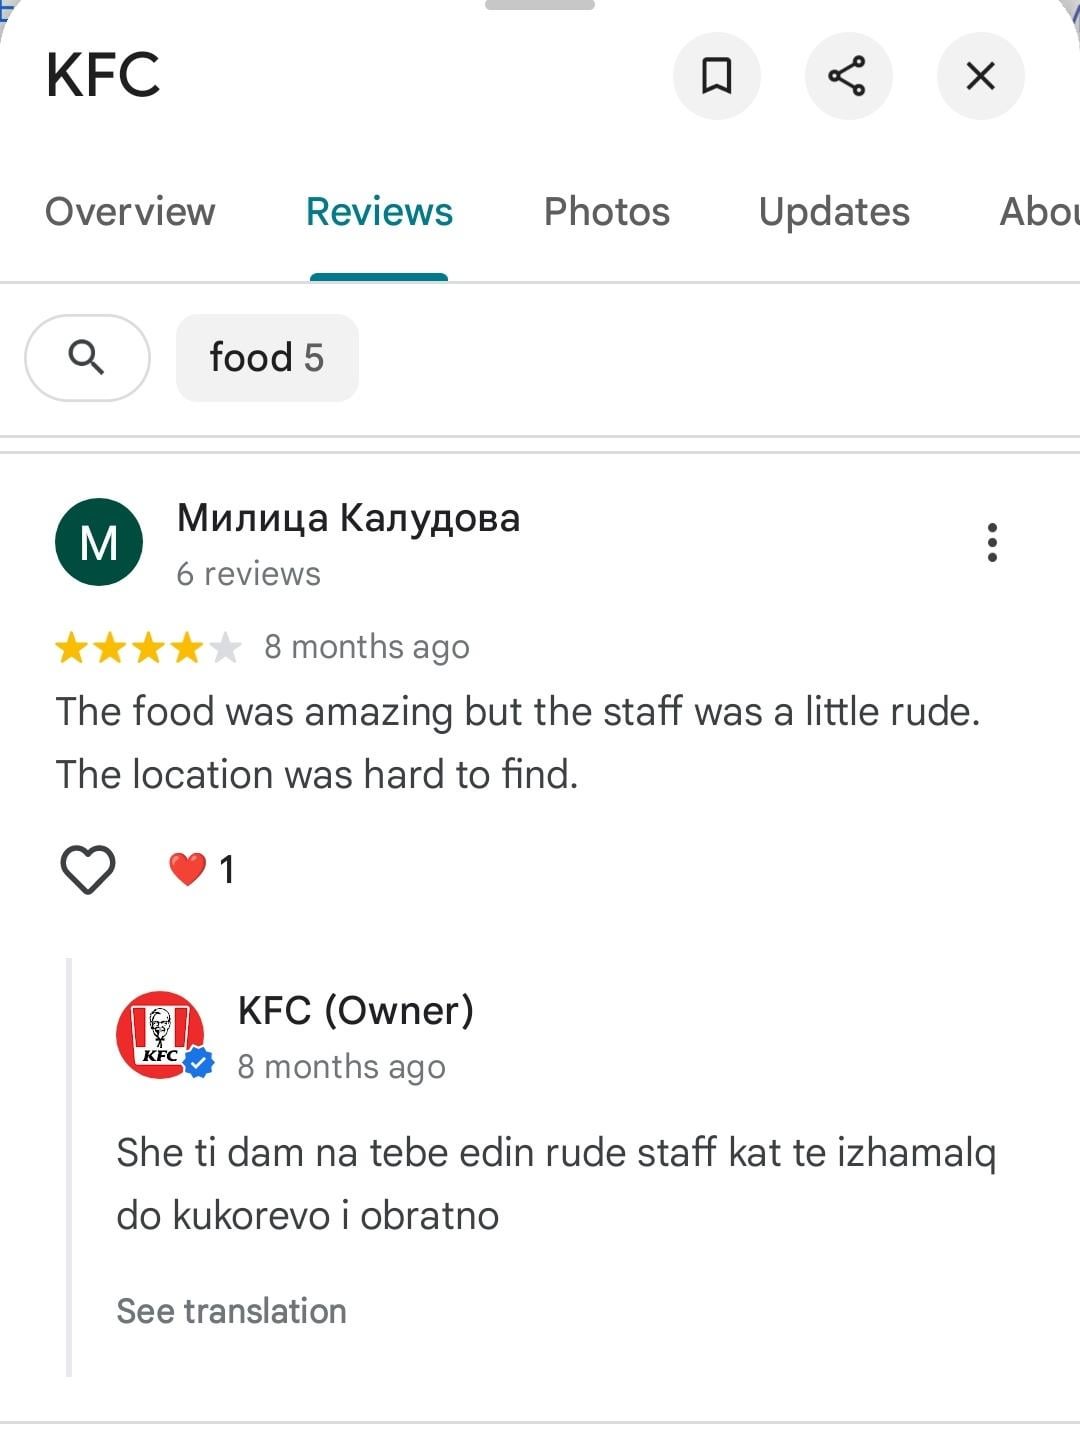Open reviewer Милица Калудова's profile name
The width and height of the screenshot is (1080, 1432).
tap(348, 518)
